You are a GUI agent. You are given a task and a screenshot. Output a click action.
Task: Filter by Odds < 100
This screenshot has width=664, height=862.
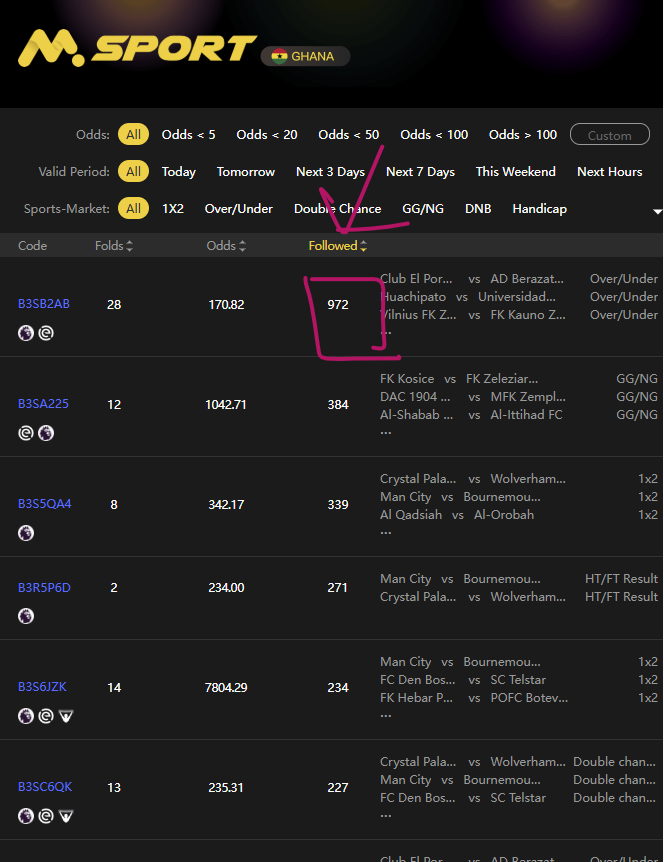(434, 135)
